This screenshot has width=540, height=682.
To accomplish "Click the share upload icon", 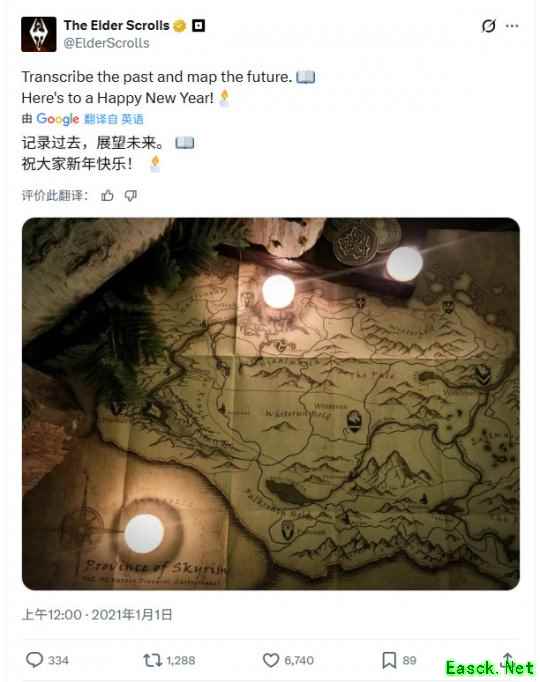I will 507,660.
